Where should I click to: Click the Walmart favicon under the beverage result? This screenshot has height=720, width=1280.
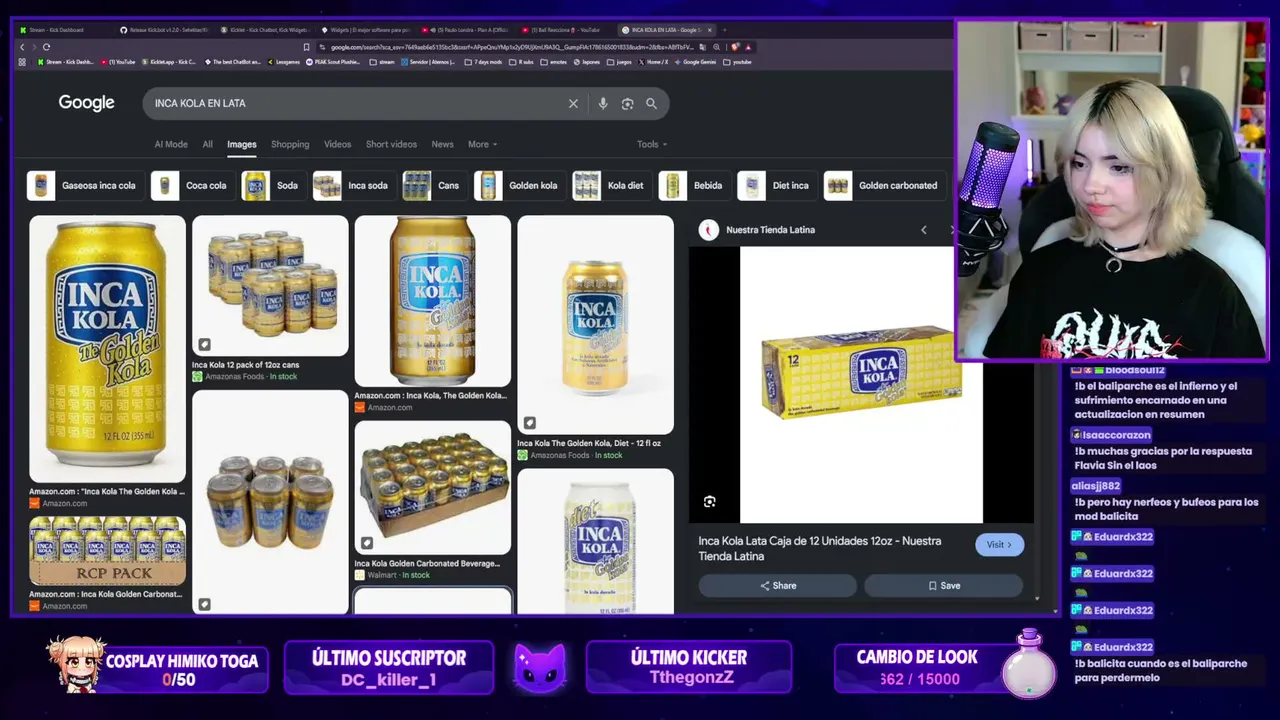point(360,575)
